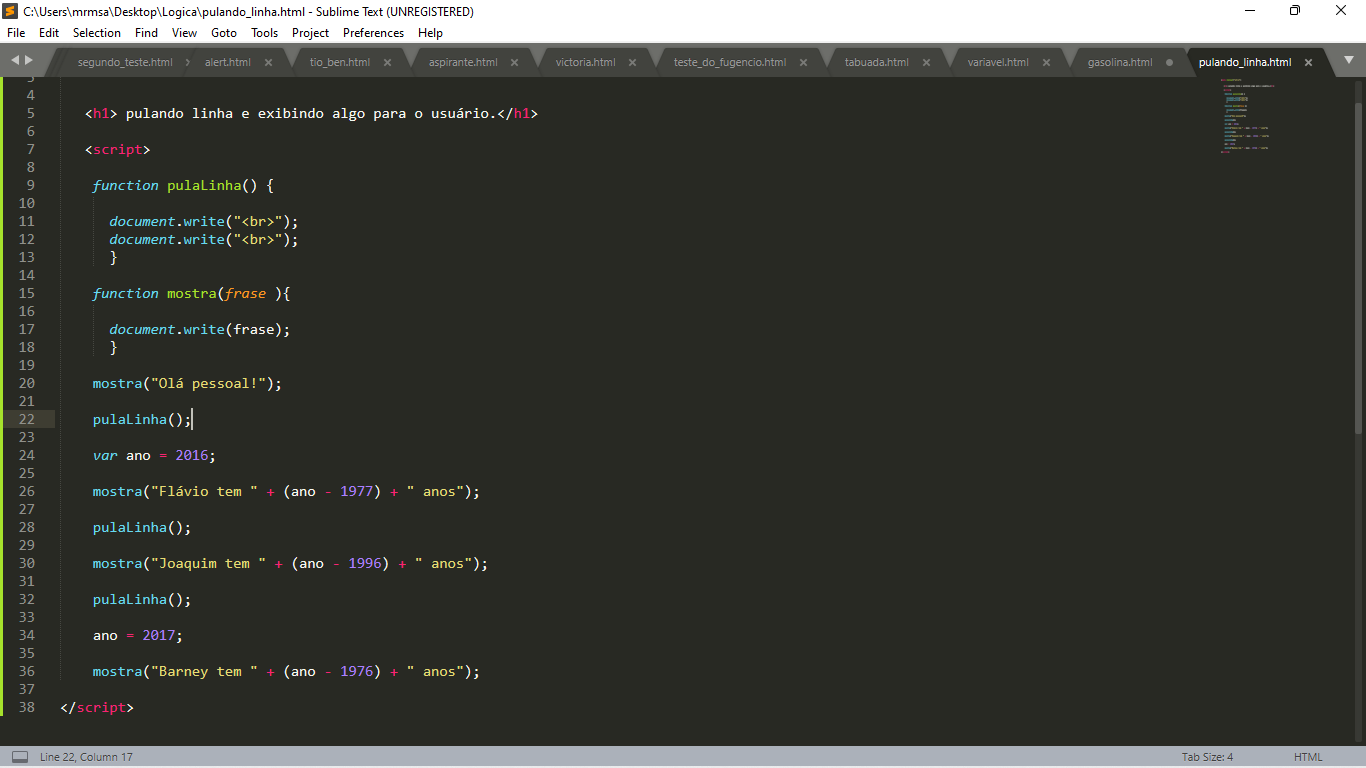
Task: Close the pulando_linha.html tab
Action: pyautogui.click(x=1309, y=62)
